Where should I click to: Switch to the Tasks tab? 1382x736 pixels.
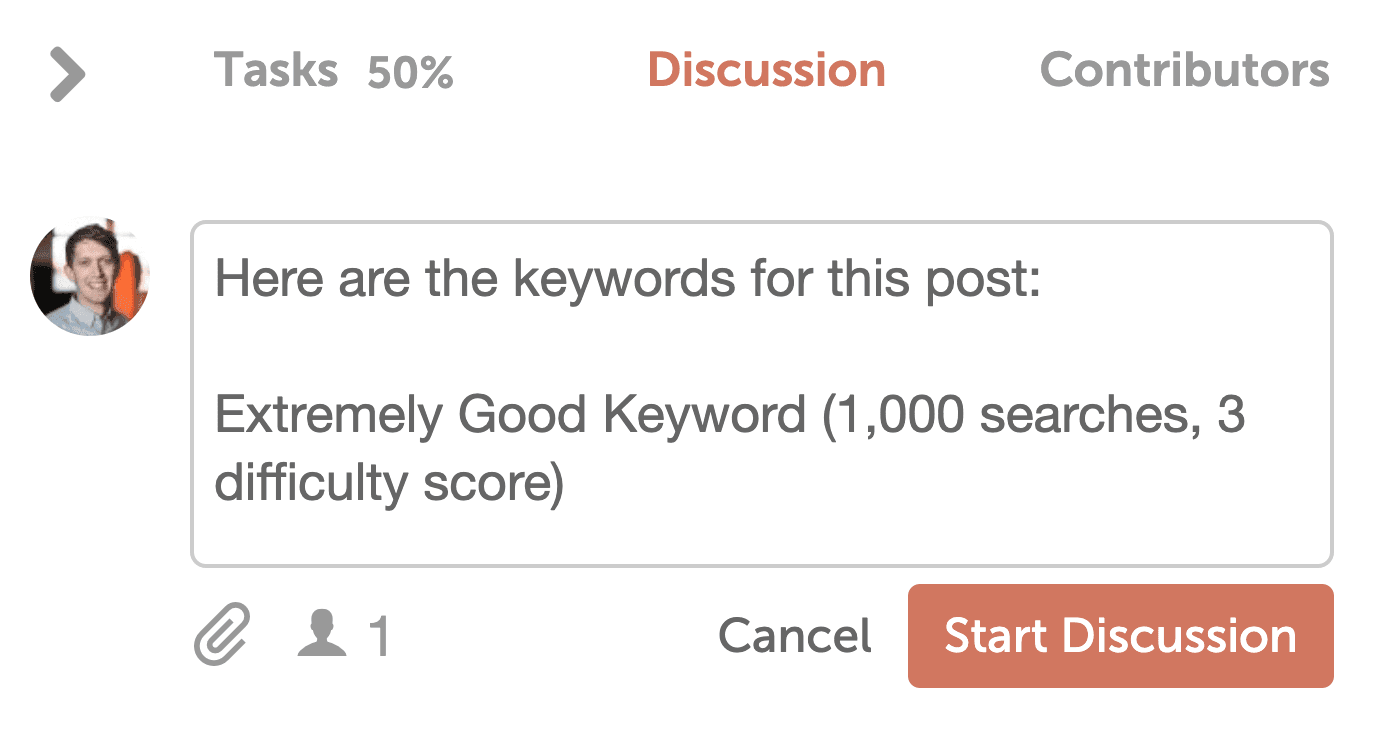[x=276, y=71]
